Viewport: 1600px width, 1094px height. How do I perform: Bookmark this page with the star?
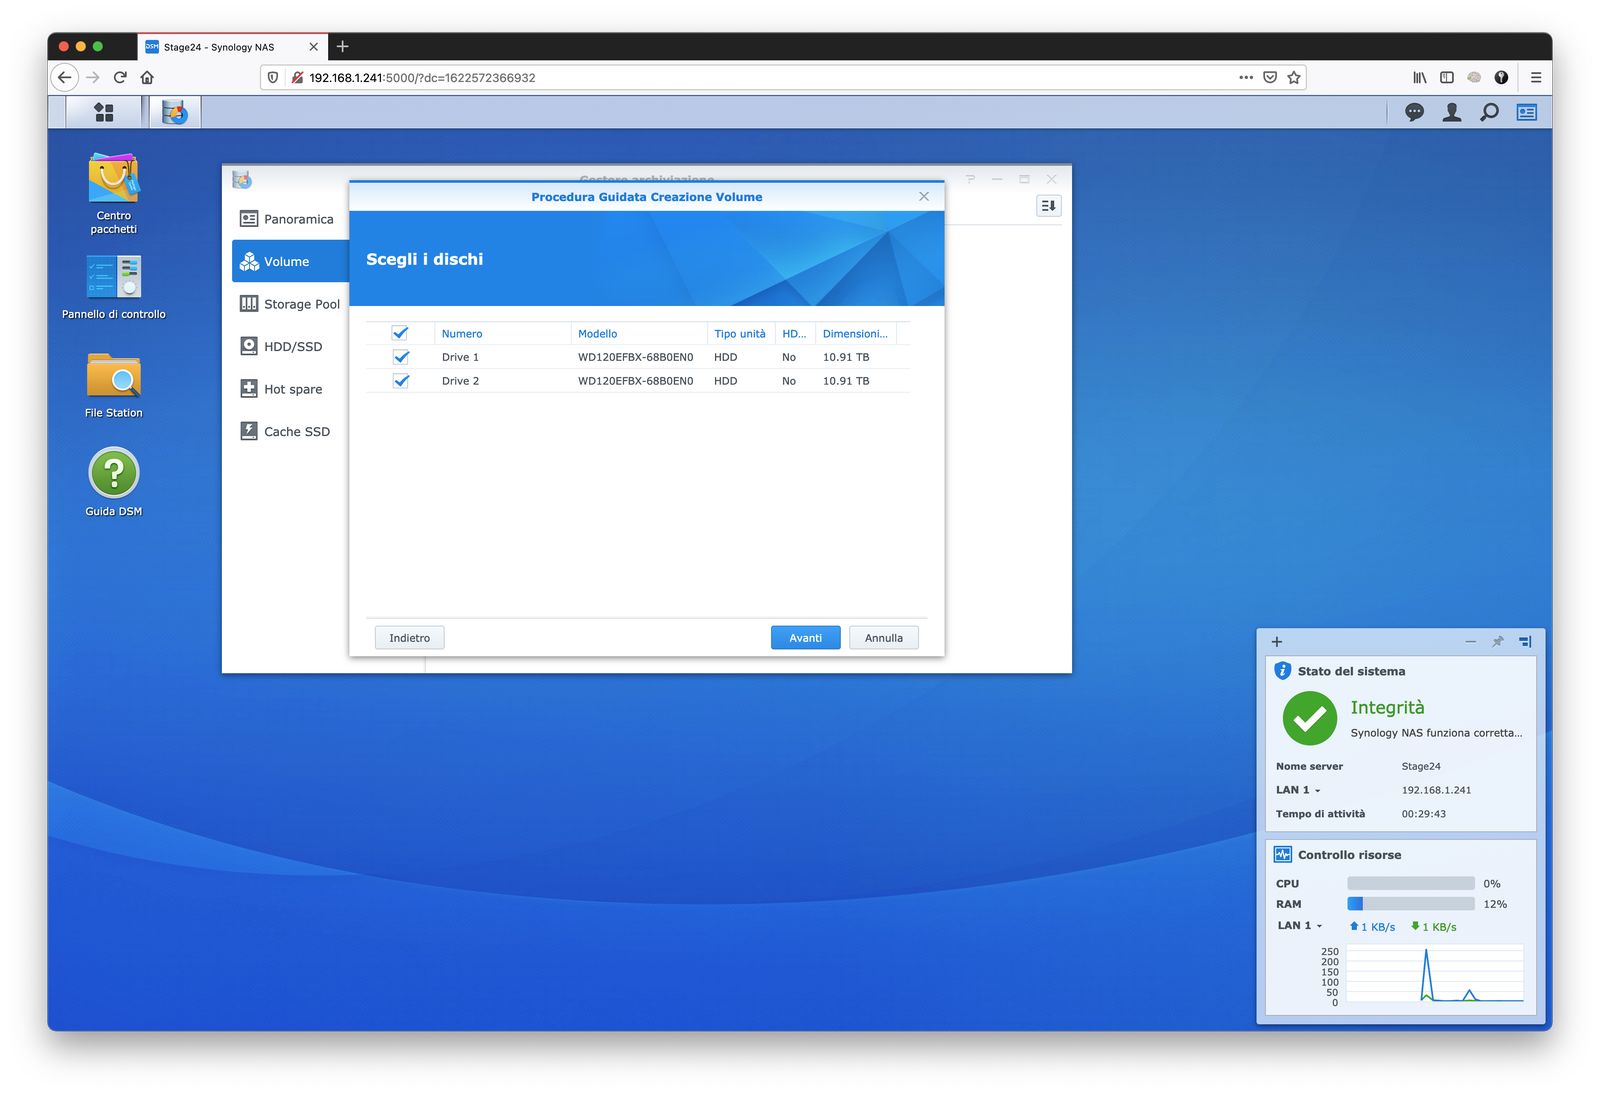click(1294, 77)
